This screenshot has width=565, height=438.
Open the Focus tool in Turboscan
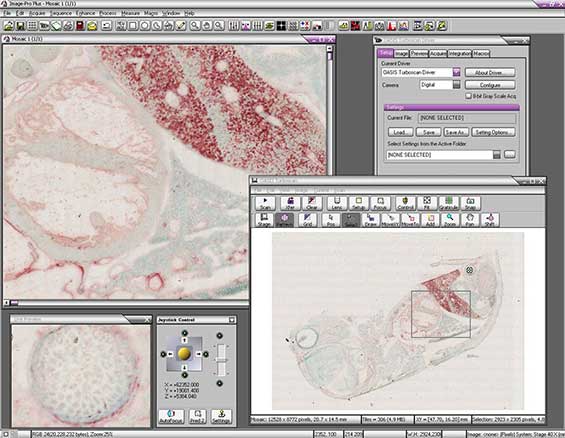[380, 204]
